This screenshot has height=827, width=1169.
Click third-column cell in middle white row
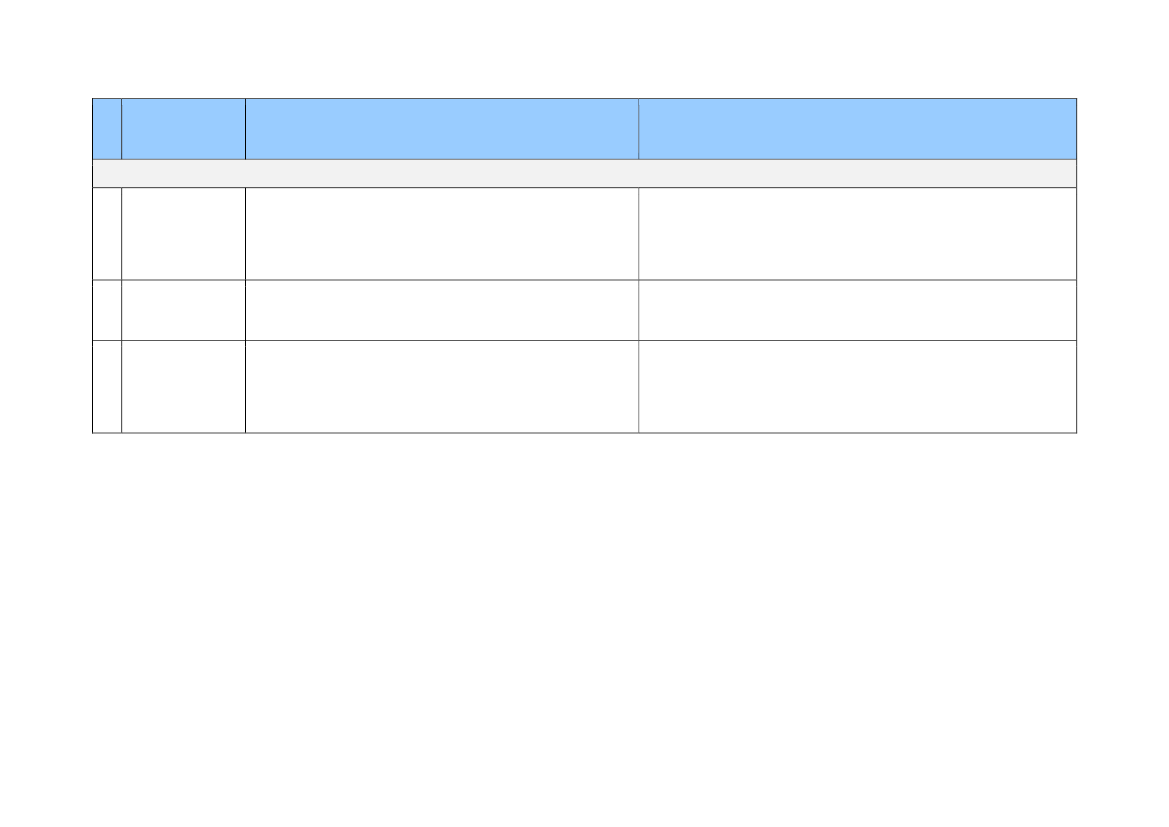[x=441, y=310]
